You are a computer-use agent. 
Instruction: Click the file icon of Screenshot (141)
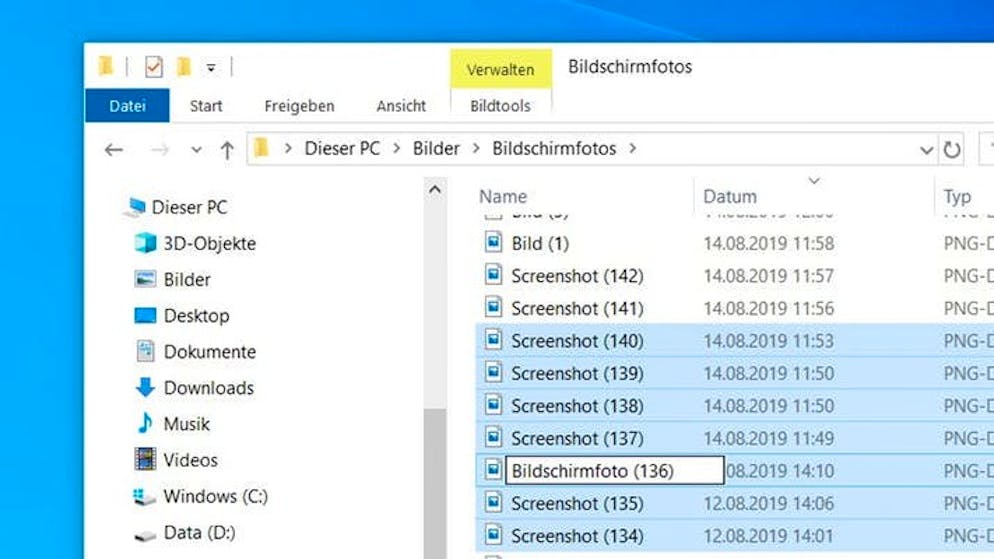coord(494,307)
